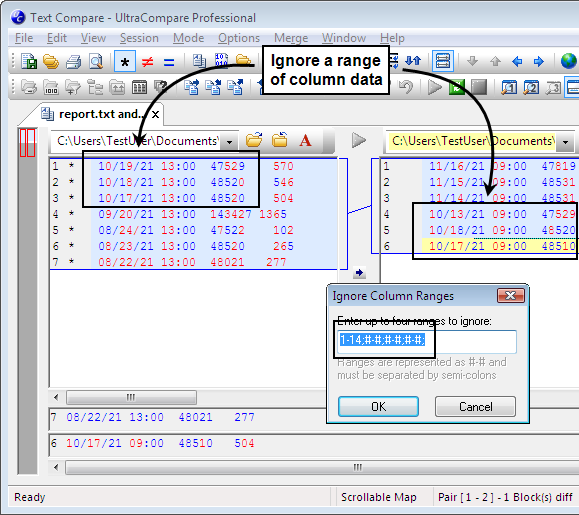Image resolution: width=579 pixels, height=515 pixels.
Task: Click the gray stop square icon
Action: coord(479,87)
